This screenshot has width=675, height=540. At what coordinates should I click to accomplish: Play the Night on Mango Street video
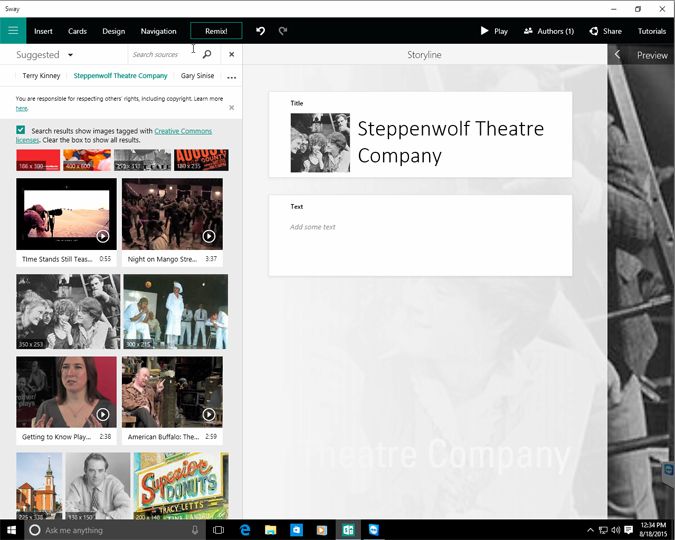click(209, 236)
